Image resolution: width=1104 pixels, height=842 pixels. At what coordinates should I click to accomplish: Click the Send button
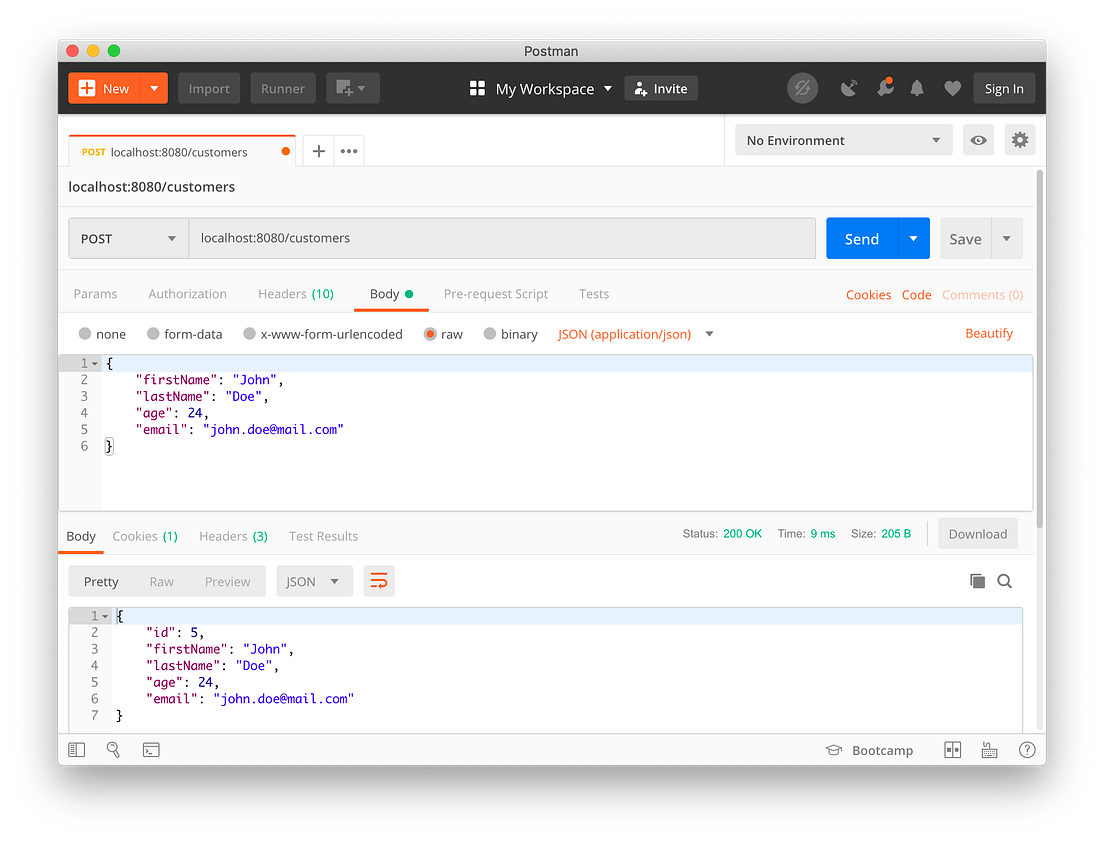(x=861, y=238)
